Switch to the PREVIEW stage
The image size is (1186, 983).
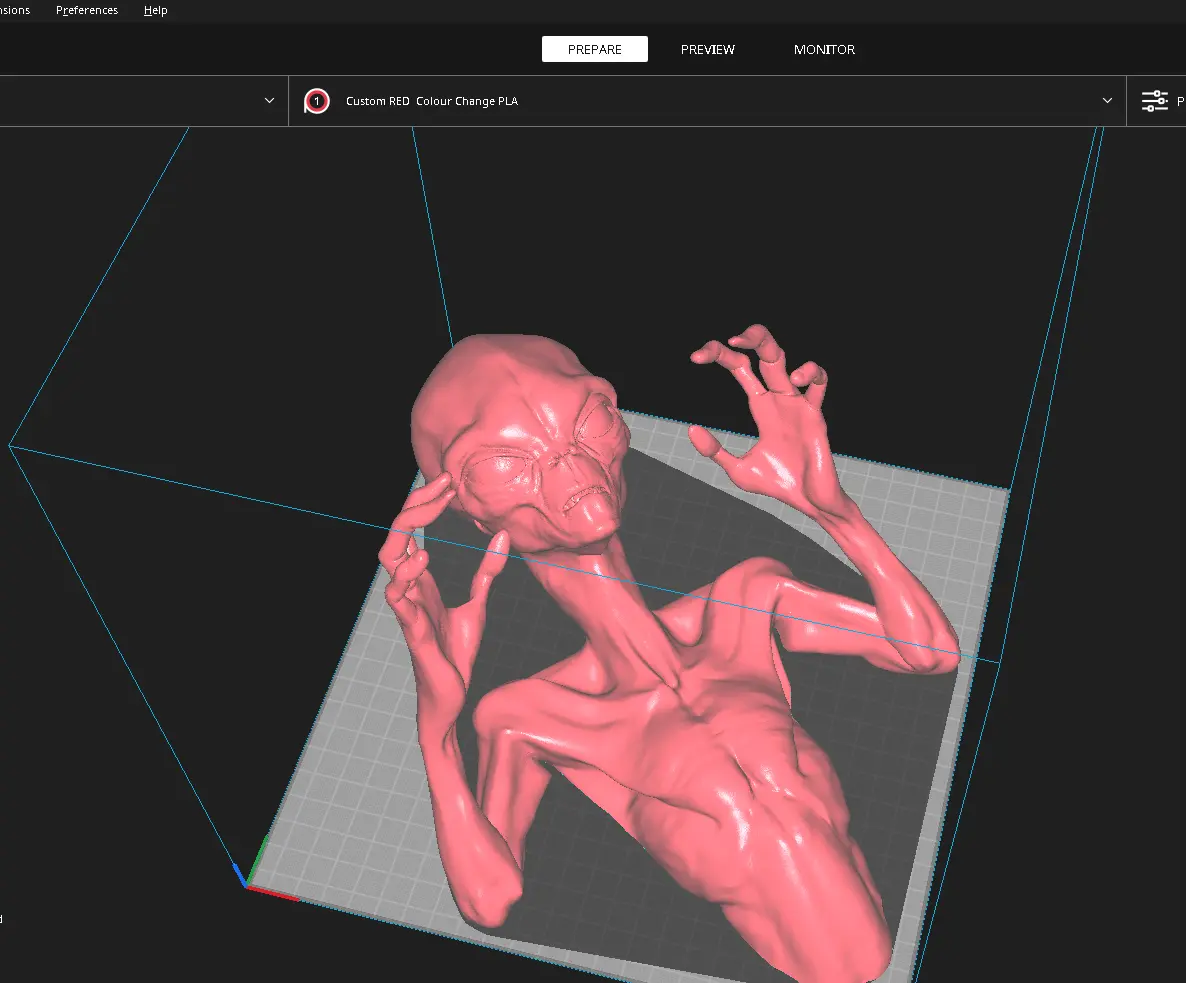(707, 49)
